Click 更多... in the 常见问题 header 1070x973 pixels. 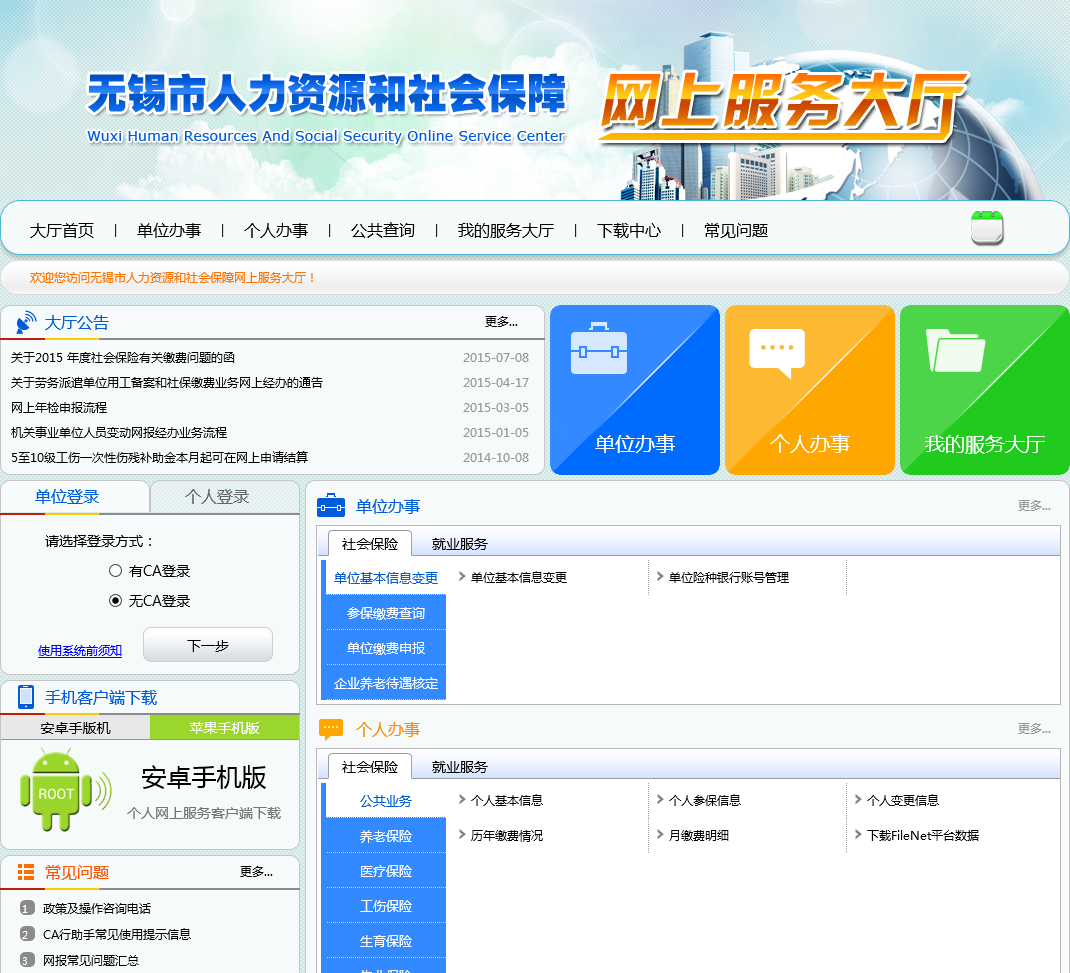pyautogui.click(x=256, y=871)
